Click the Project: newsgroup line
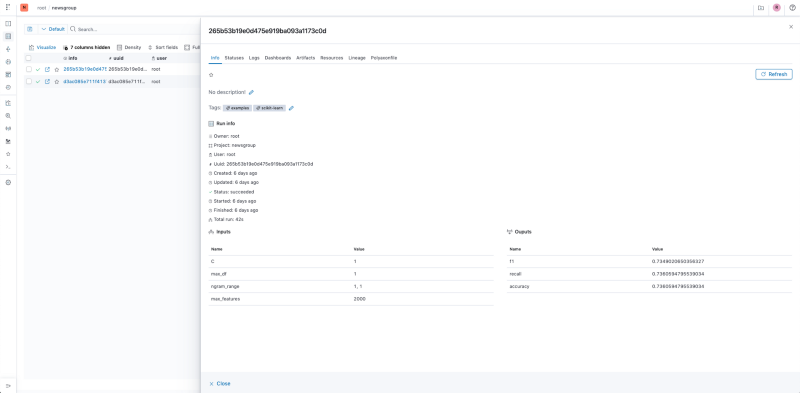Screen dimensions: 800x393 point(232,145)
